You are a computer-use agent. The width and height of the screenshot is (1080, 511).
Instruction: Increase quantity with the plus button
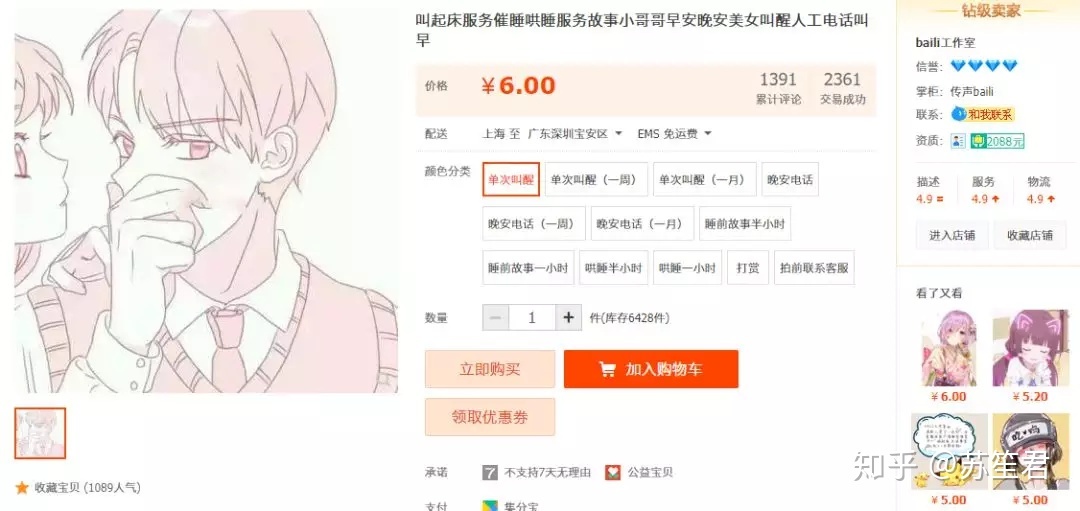tap(568, 317)
